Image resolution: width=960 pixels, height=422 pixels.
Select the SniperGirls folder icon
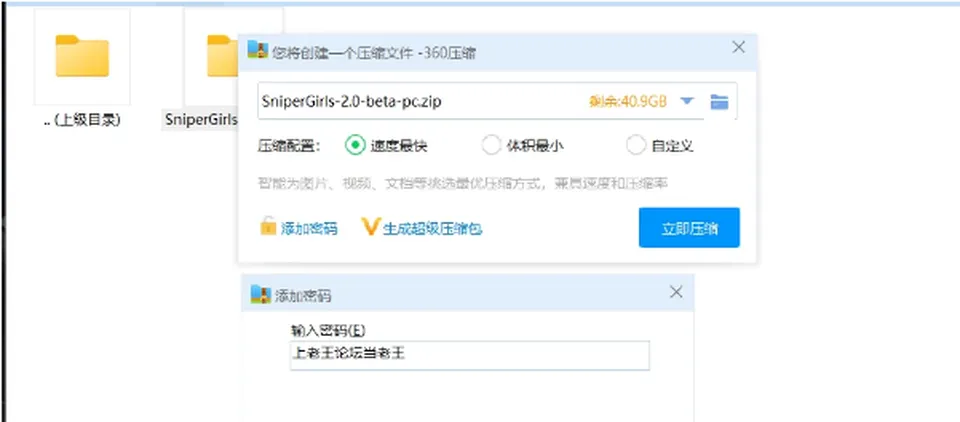pyautogui.click(x=222, y=56)
